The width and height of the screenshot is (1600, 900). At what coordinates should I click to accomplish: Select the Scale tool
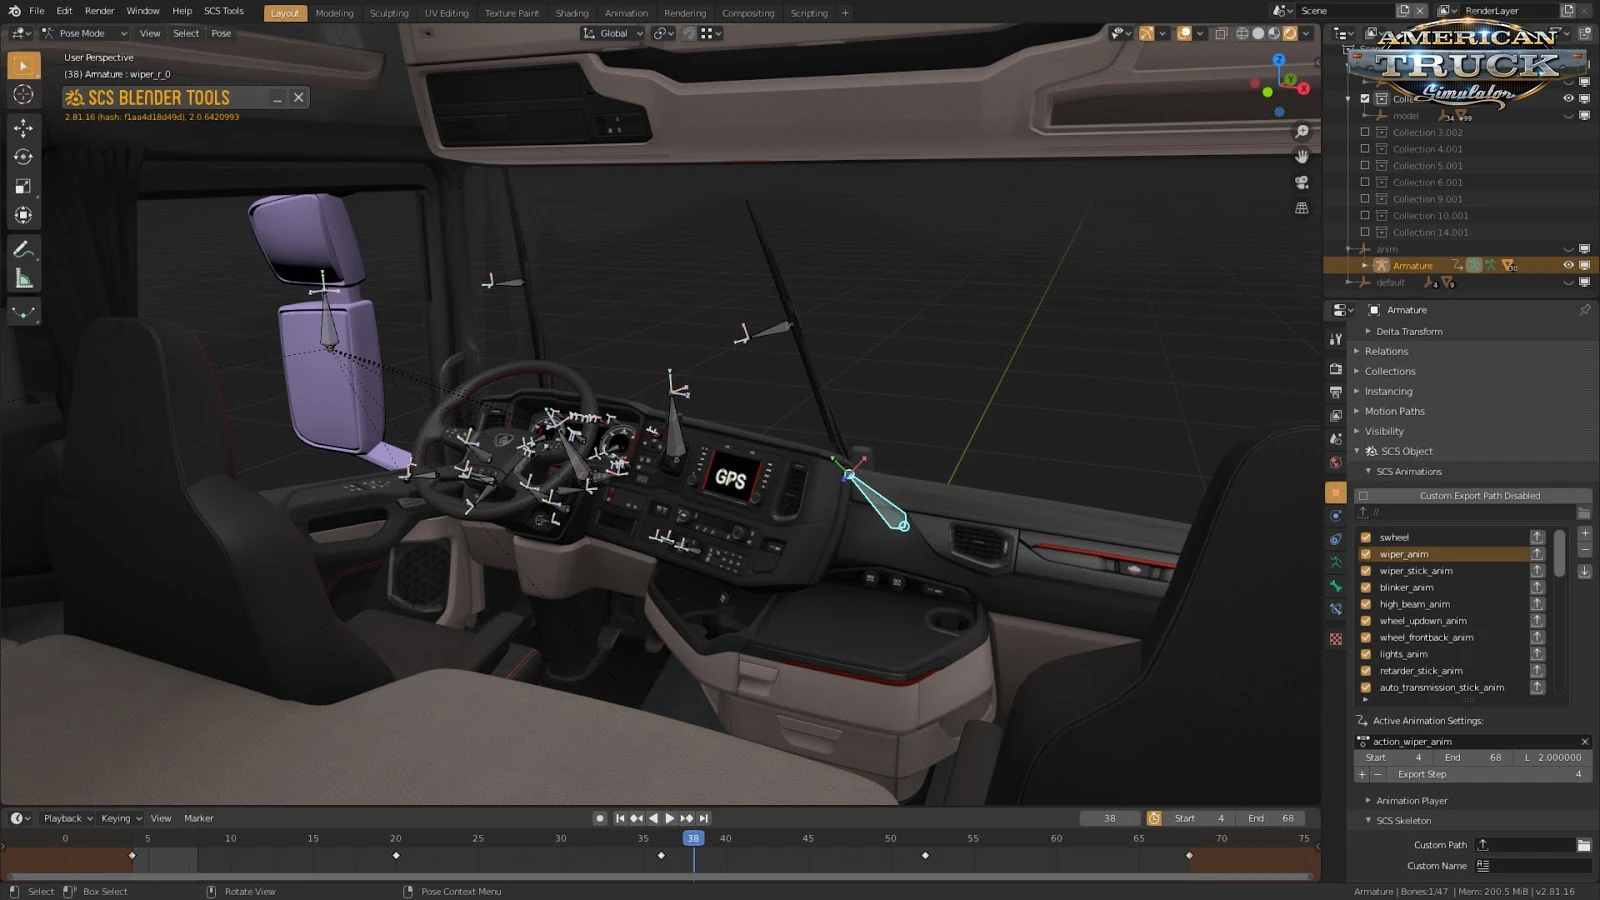[24, 186]
